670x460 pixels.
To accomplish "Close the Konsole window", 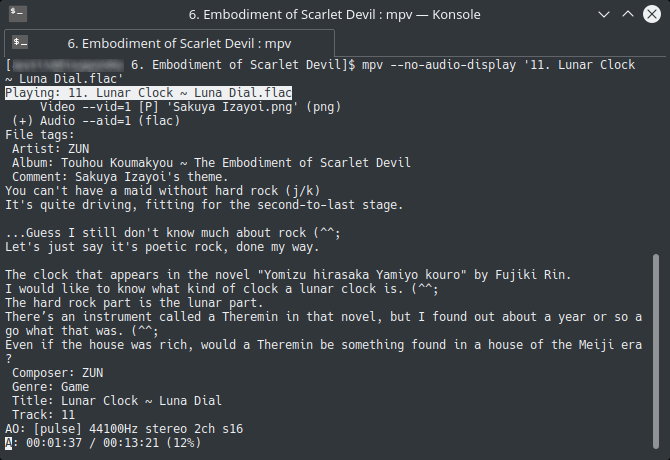I will [x=652, y=14].
